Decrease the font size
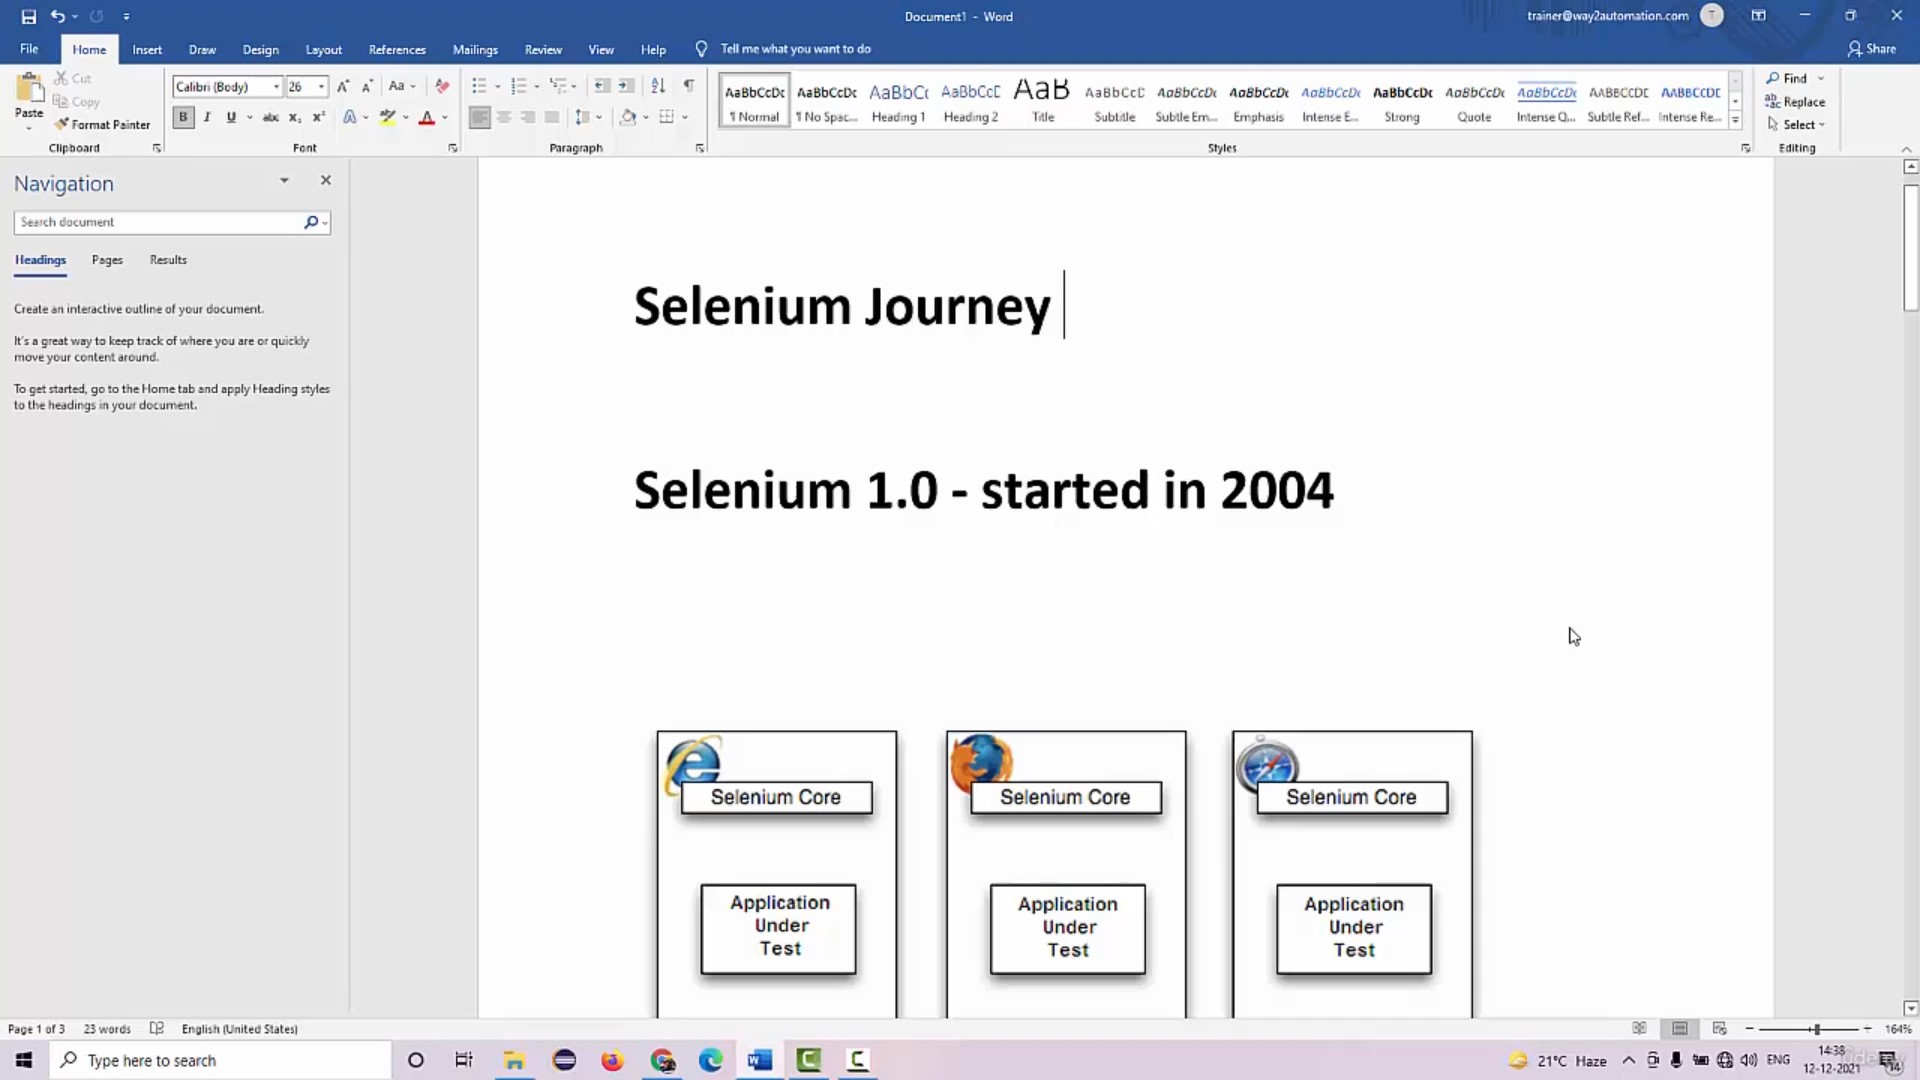The width and height of the screenshot is (1920, 1080). pos(367,86)
